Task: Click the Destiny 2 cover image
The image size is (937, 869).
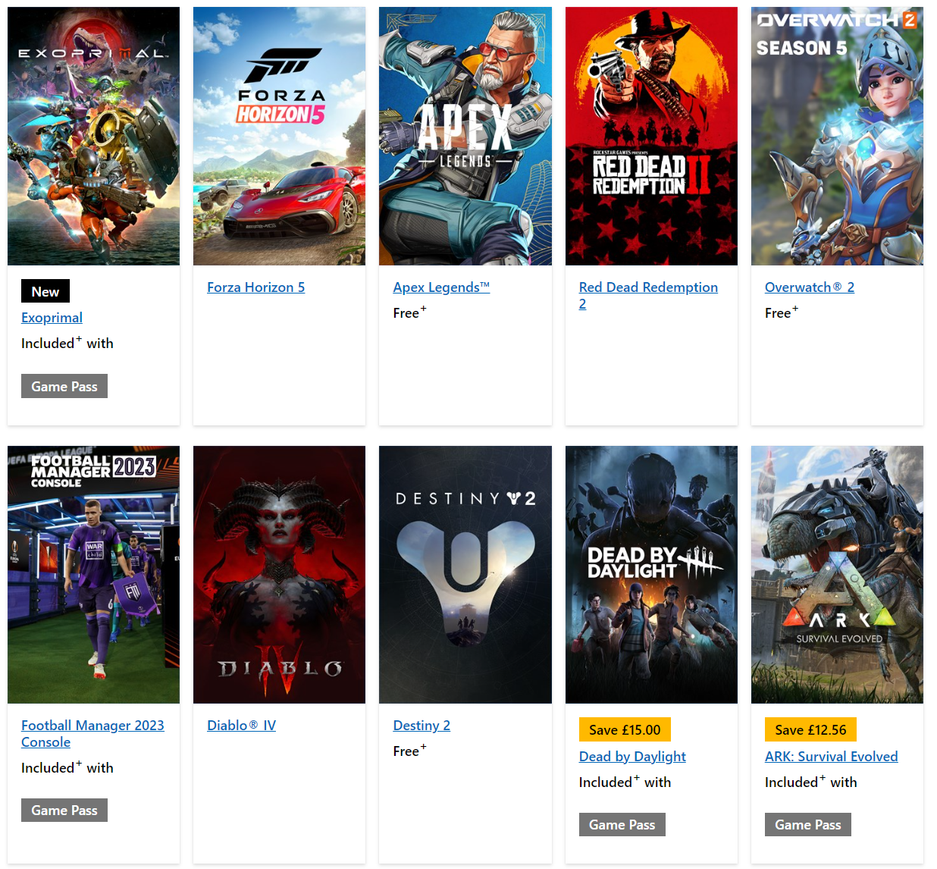Action: tap(465, 574)
